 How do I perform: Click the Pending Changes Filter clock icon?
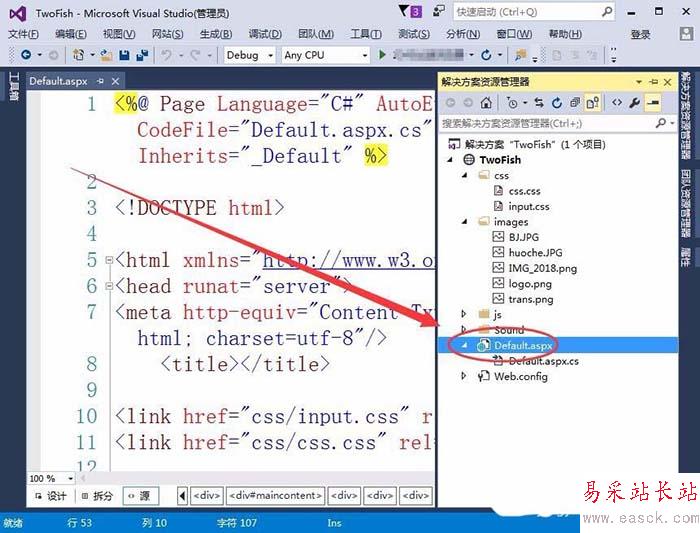tap(512, 103)
